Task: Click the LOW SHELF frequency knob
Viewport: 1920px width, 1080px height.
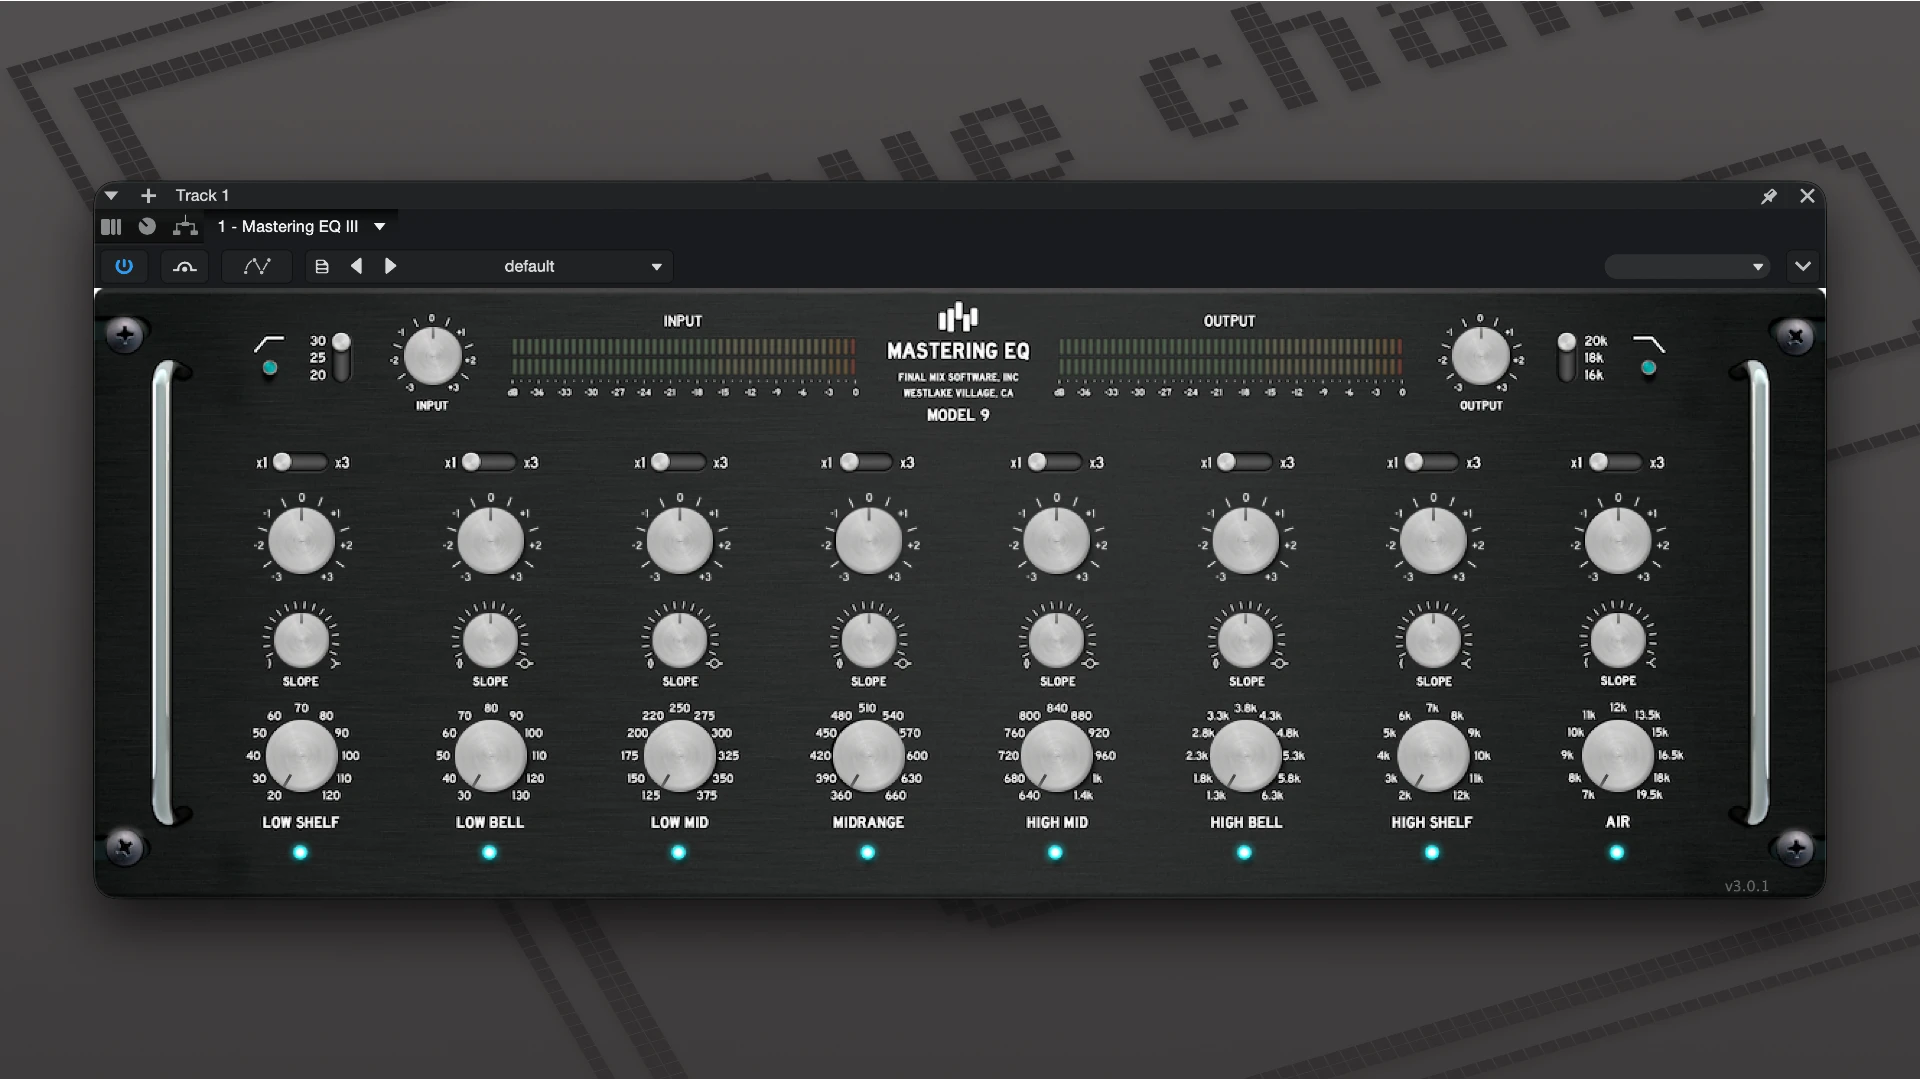Action: [x=301, y=755]
